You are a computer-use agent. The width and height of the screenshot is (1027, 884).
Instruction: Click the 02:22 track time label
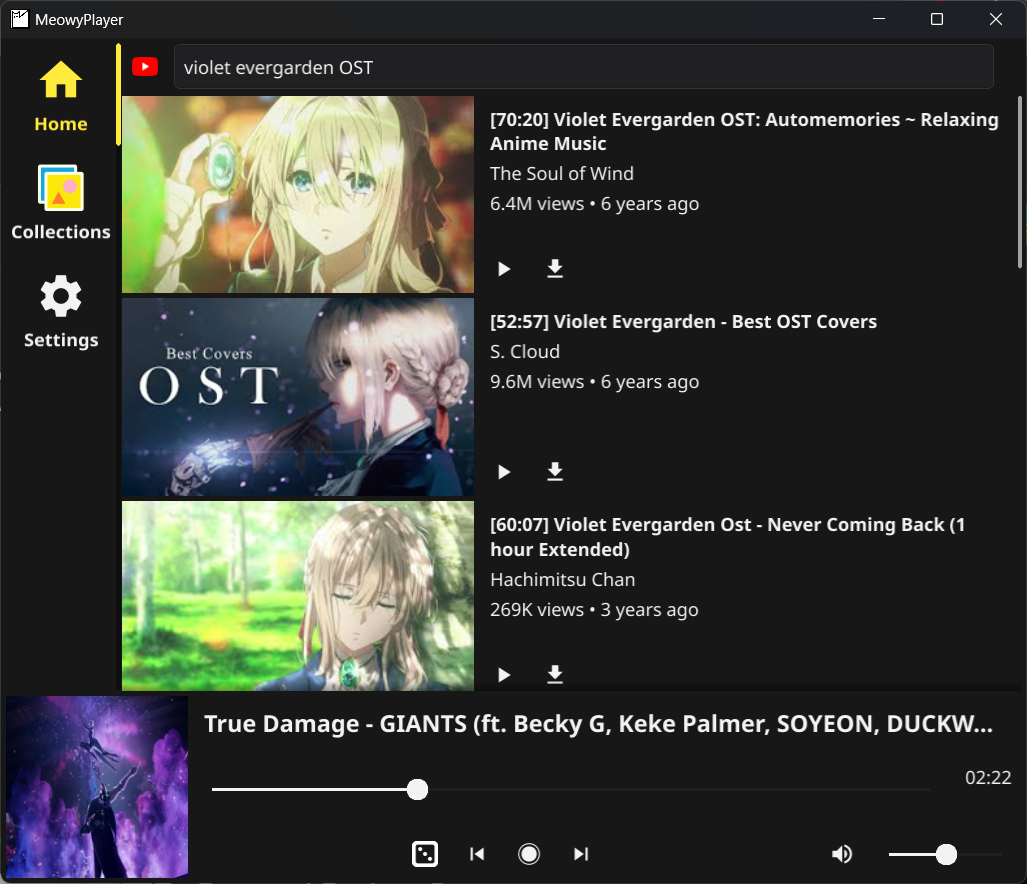pyautogui.click(x=988, y=778)
